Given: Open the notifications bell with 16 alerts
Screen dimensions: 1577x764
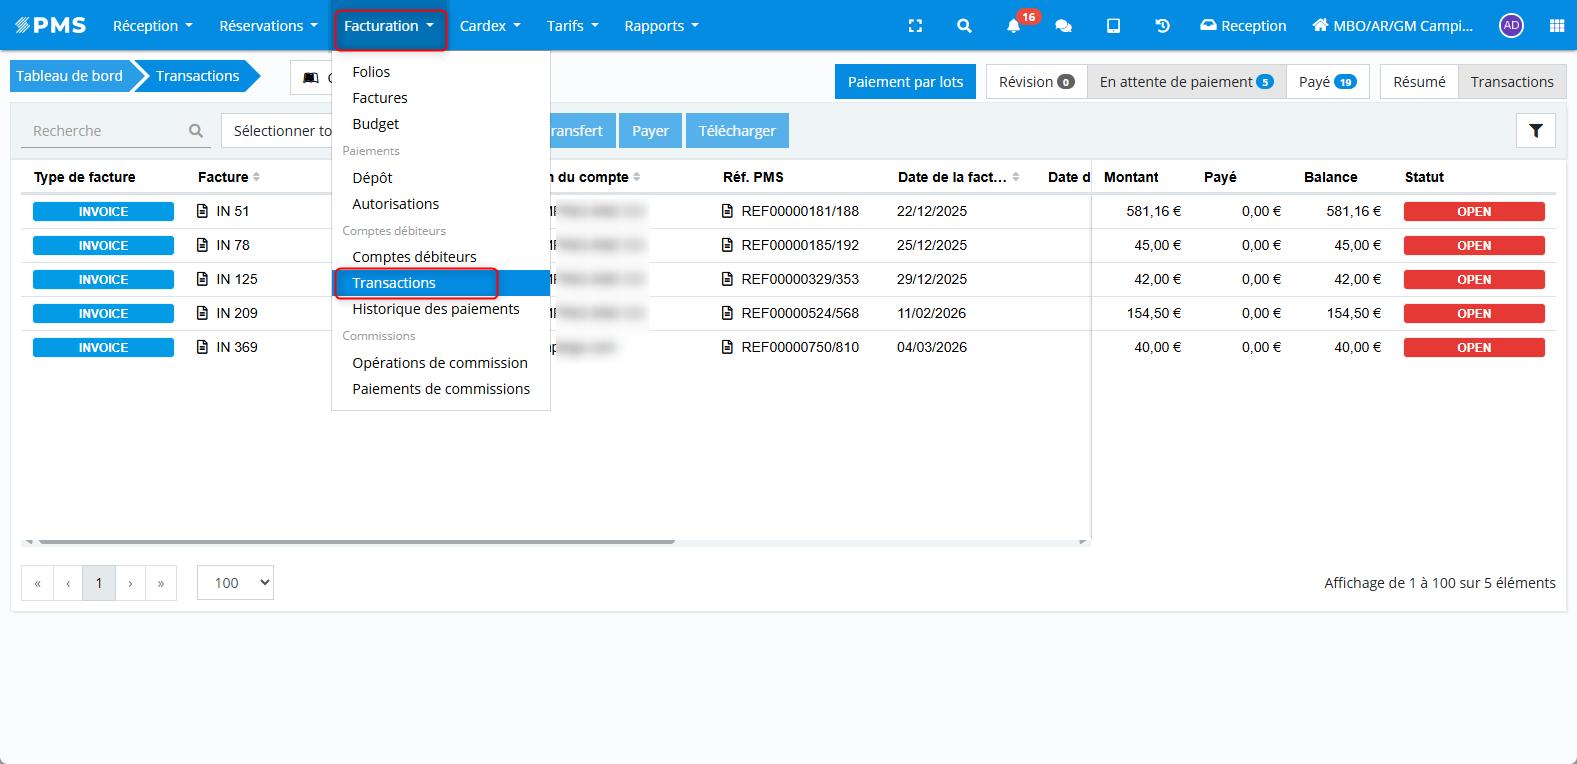Looking at the screenshot, I should tap(1014, 26).
